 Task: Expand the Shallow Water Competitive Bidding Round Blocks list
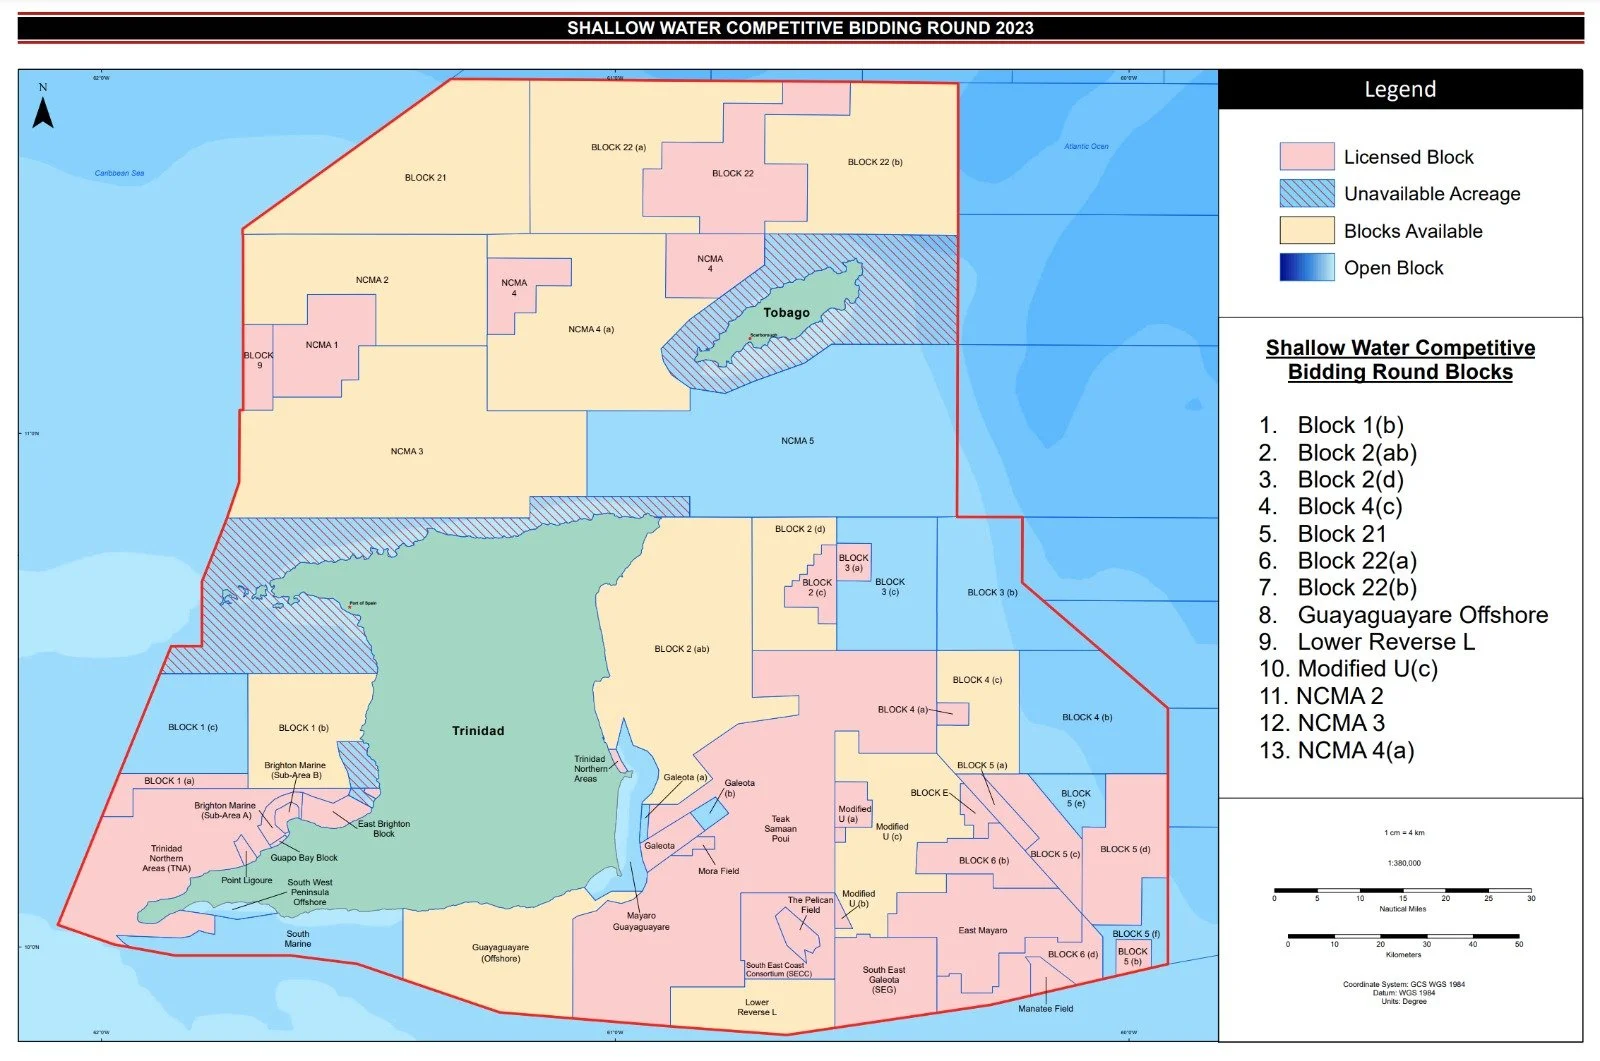point(1399,359)
